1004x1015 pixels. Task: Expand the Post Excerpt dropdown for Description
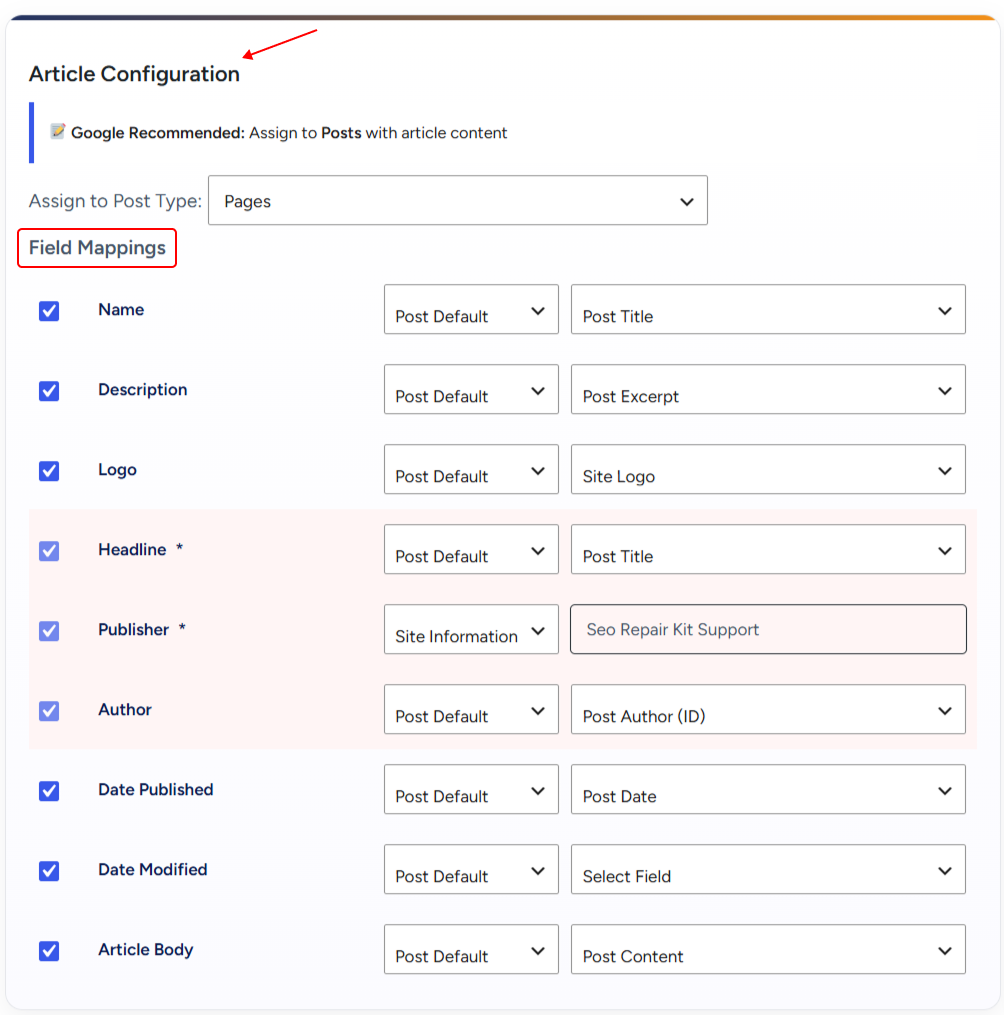(768, 390)
